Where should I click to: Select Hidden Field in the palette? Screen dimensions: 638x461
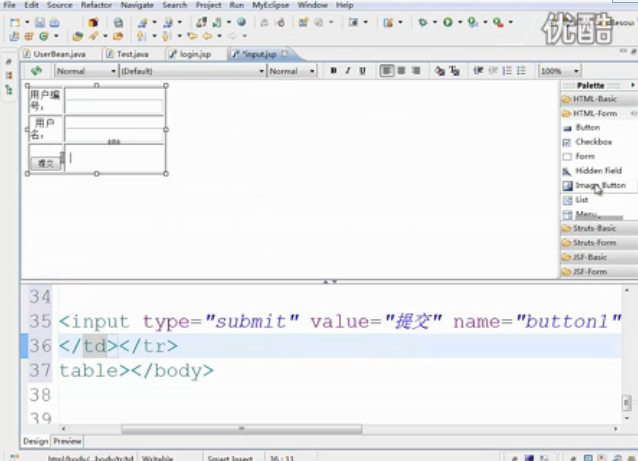597,171
